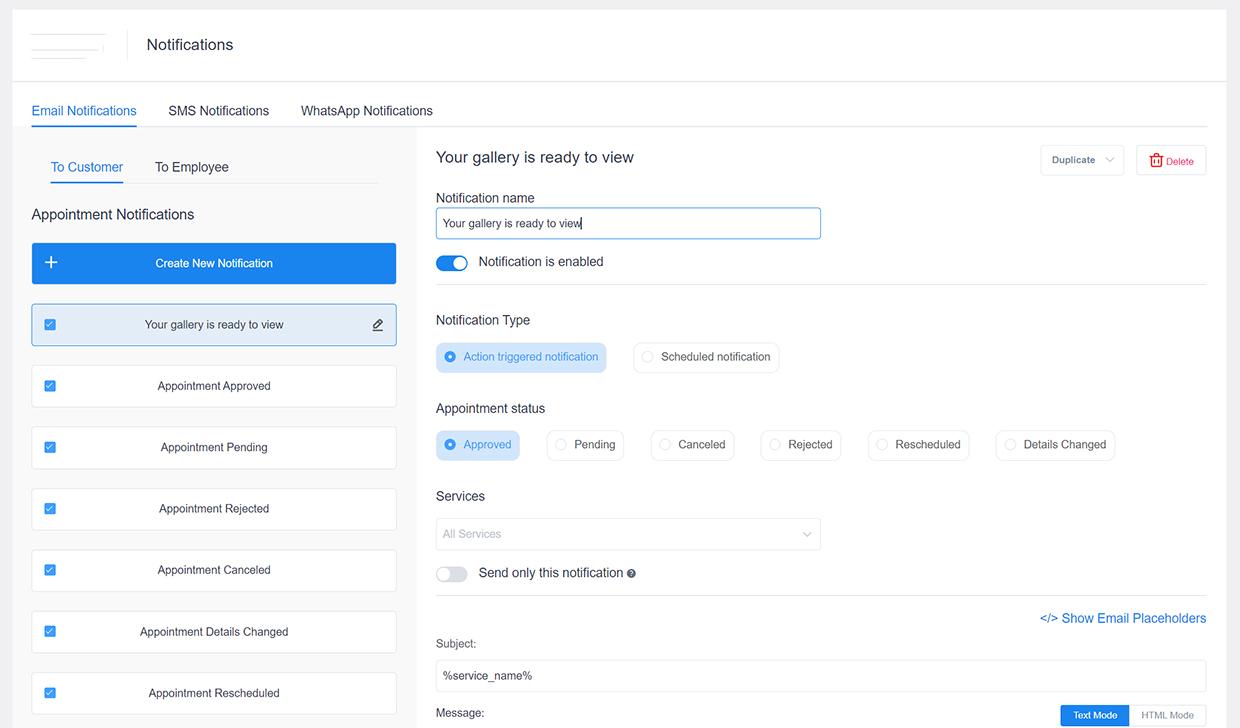
Task: Expand the All Services dropdown
Action: click(628, 534)
